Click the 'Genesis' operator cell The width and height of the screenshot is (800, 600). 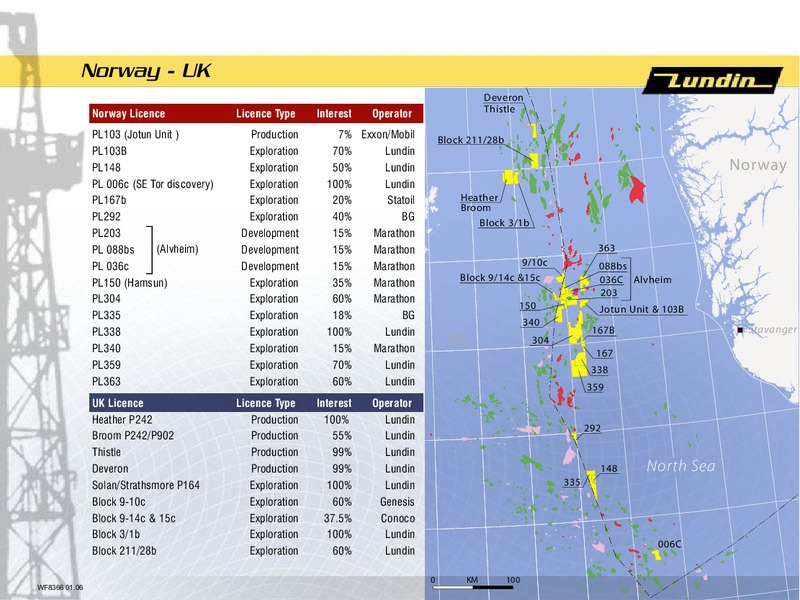point(397,502)
